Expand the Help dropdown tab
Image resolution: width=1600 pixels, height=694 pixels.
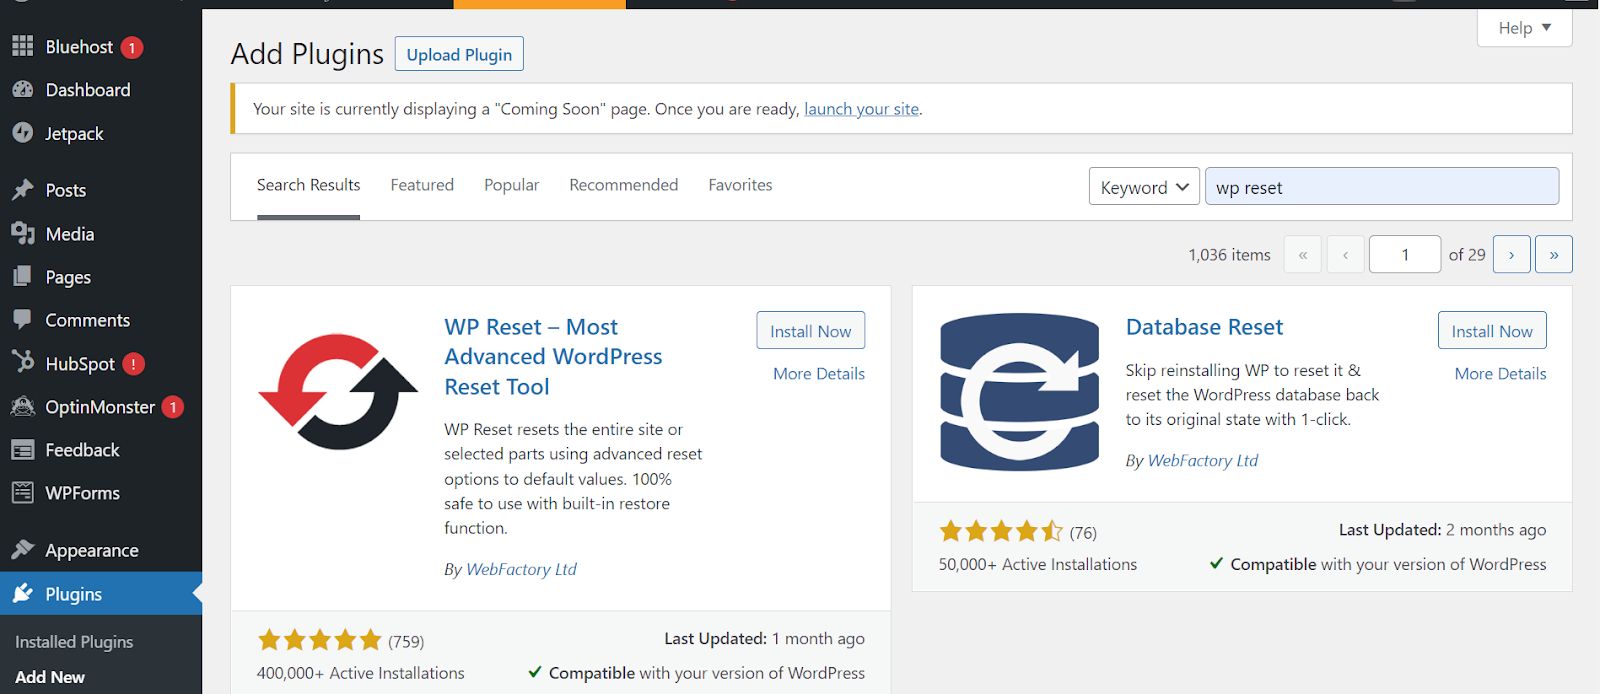point(1524,28)
